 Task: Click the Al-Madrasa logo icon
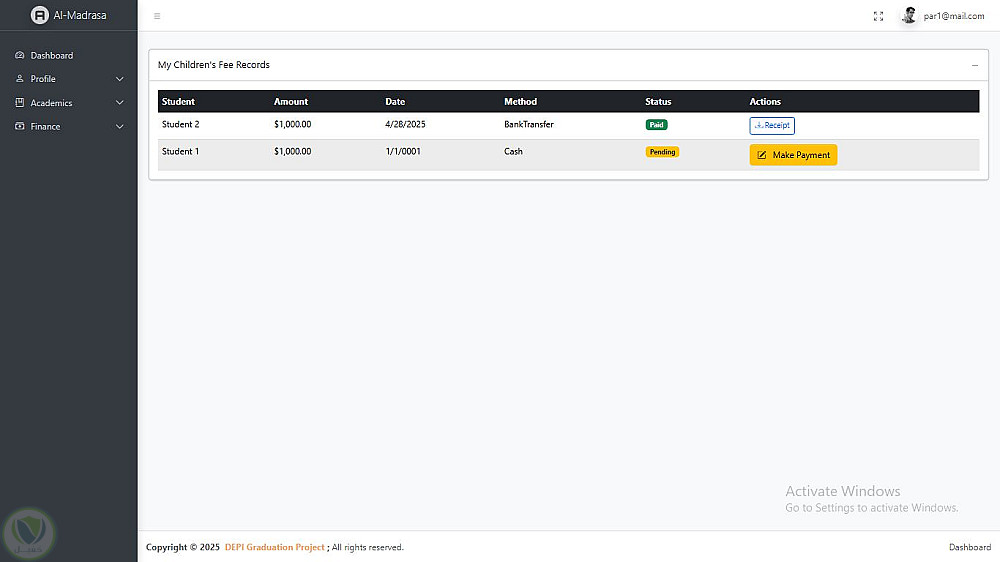[40, 15]
